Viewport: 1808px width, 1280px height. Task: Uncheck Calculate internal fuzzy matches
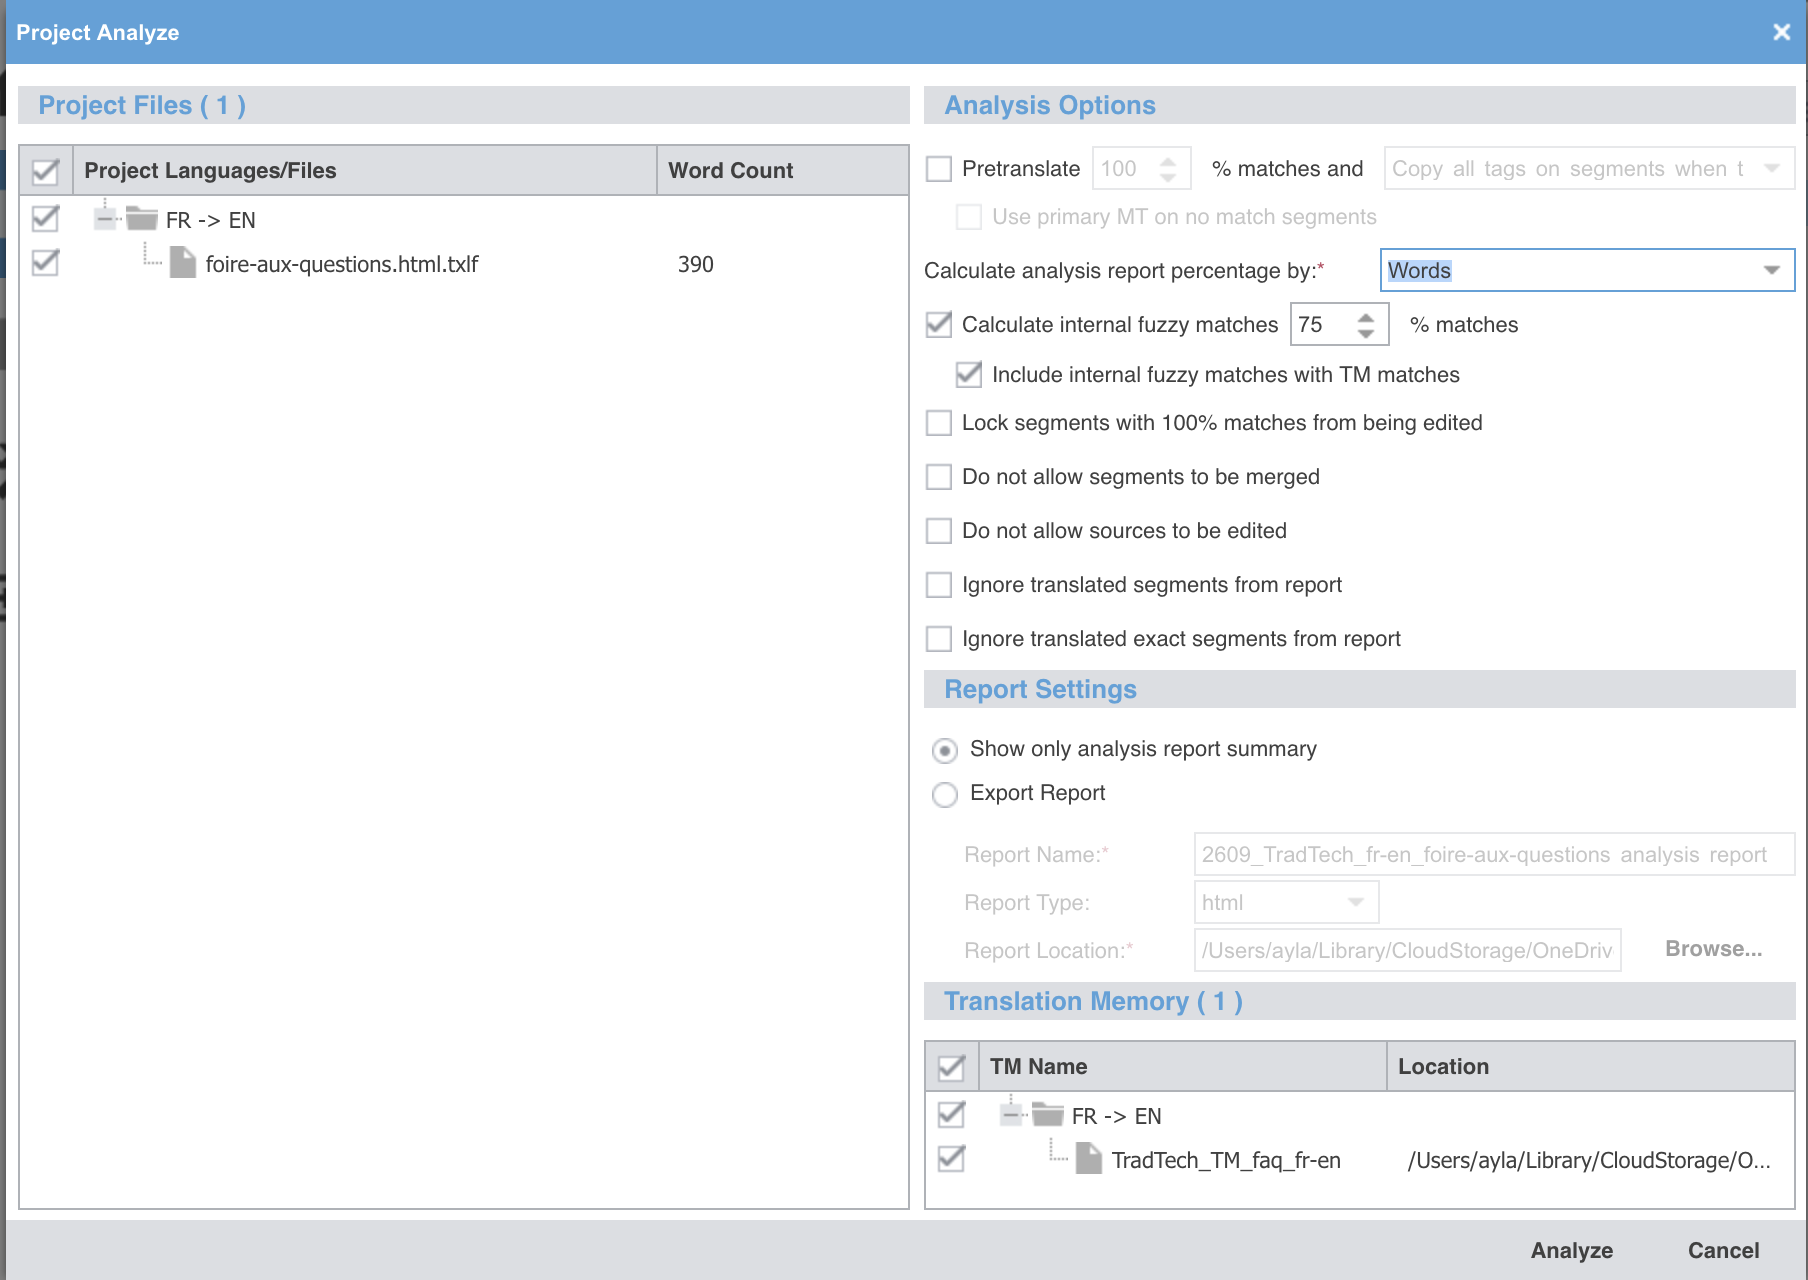click(939, 324)
